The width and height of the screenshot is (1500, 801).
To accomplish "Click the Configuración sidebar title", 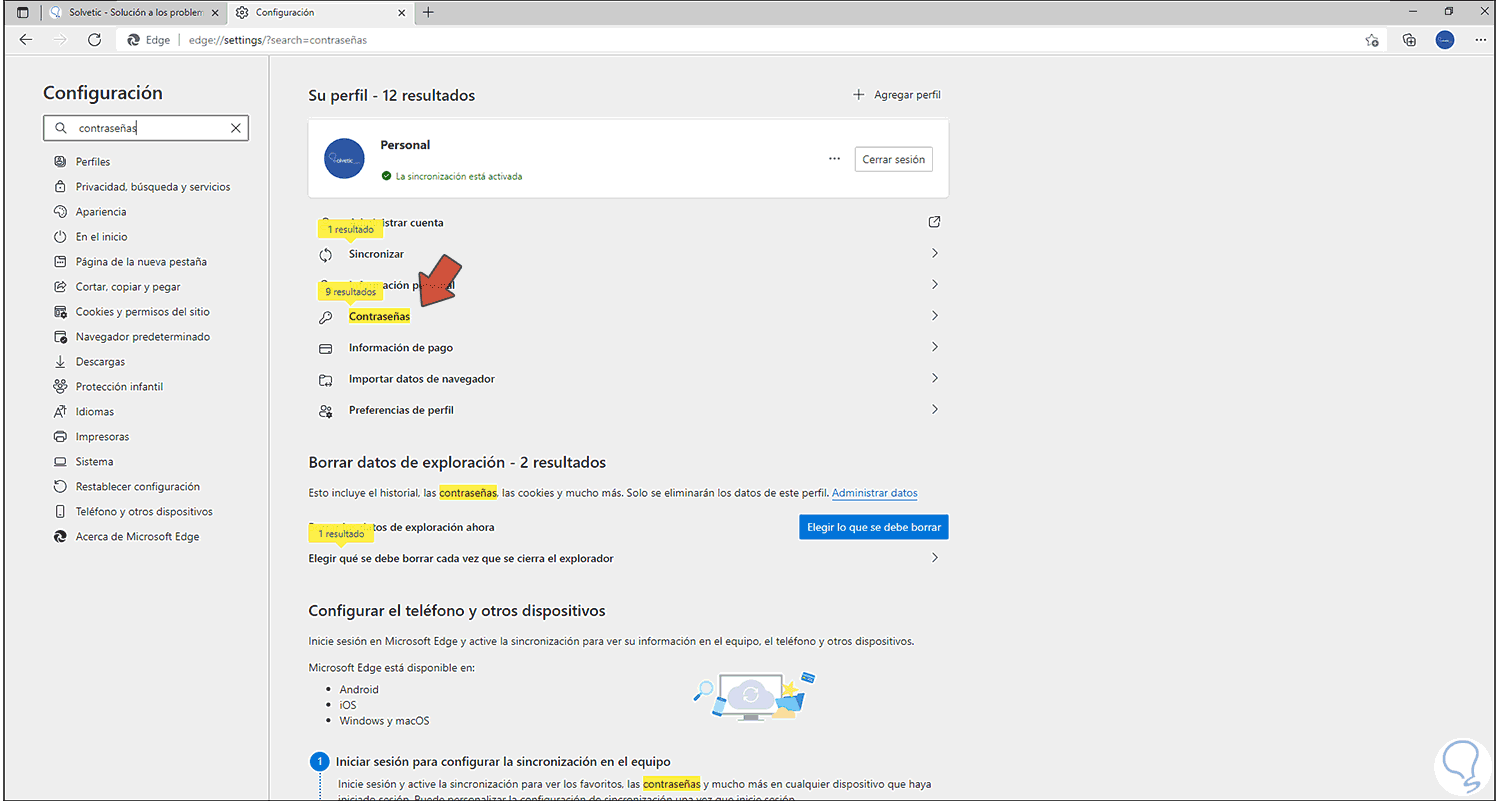I will point(103,93).
